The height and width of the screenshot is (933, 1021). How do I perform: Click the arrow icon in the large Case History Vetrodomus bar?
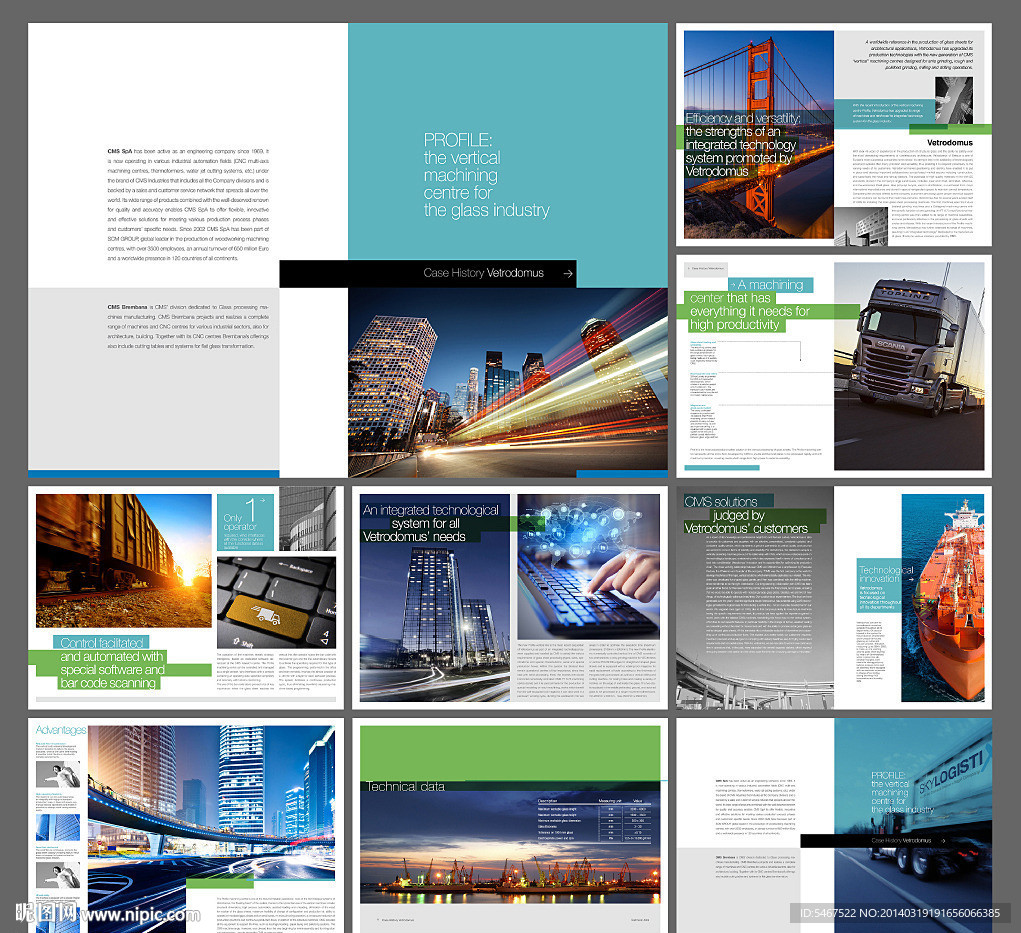[x=568, y=273]
